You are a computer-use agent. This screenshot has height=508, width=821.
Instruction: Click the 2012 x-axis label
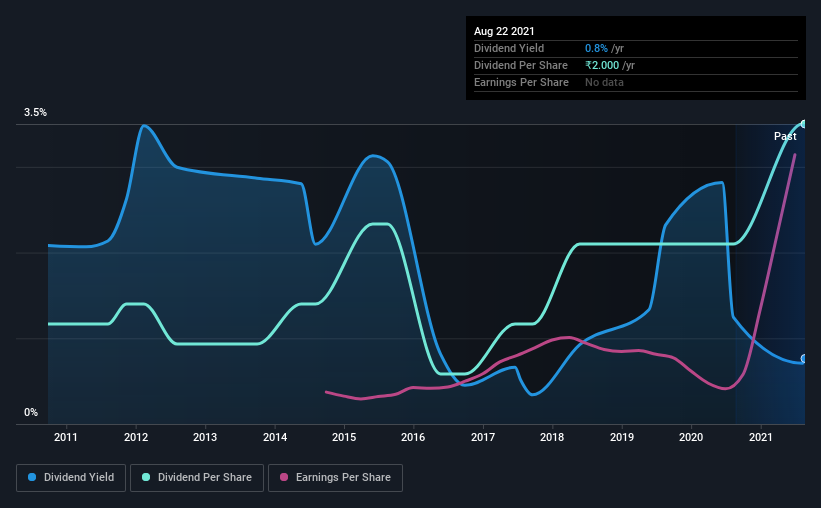pos(136,437)
